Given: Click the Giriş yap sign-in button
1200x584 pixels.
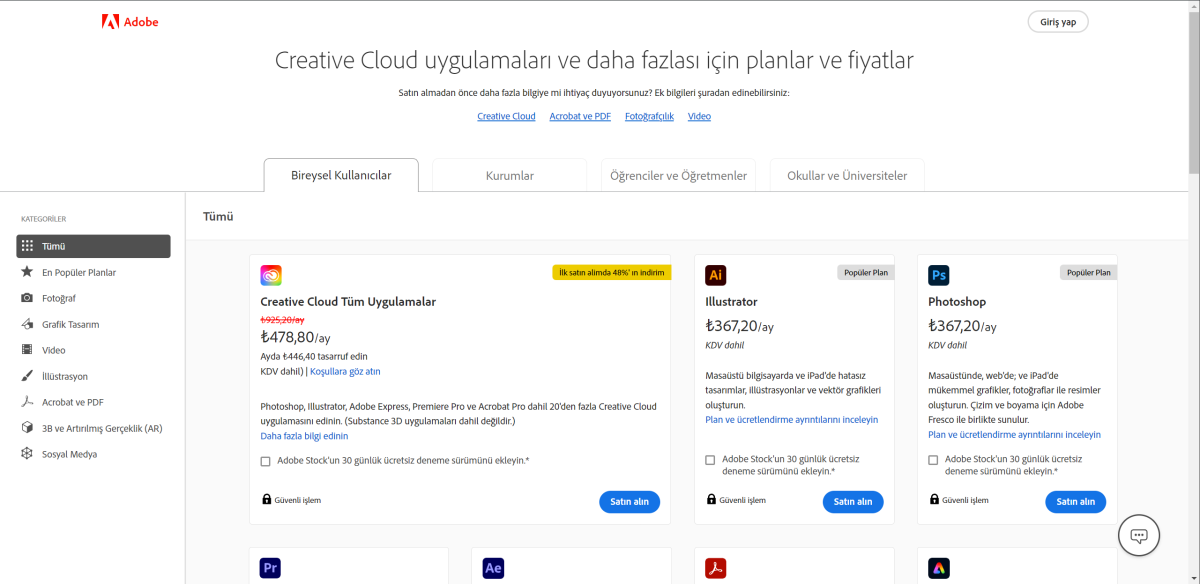Looking at the screenshot, I should pos(1058,22).
